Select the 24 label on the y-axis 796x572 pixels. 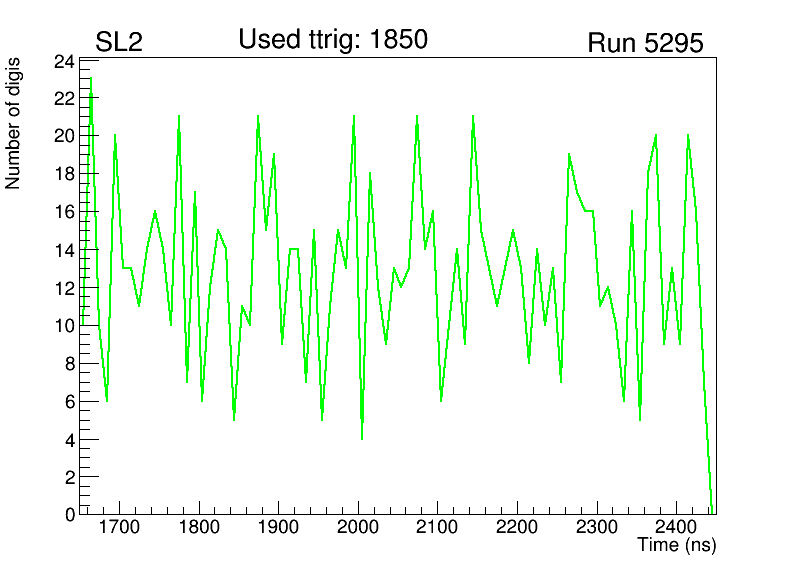[63, 61]
